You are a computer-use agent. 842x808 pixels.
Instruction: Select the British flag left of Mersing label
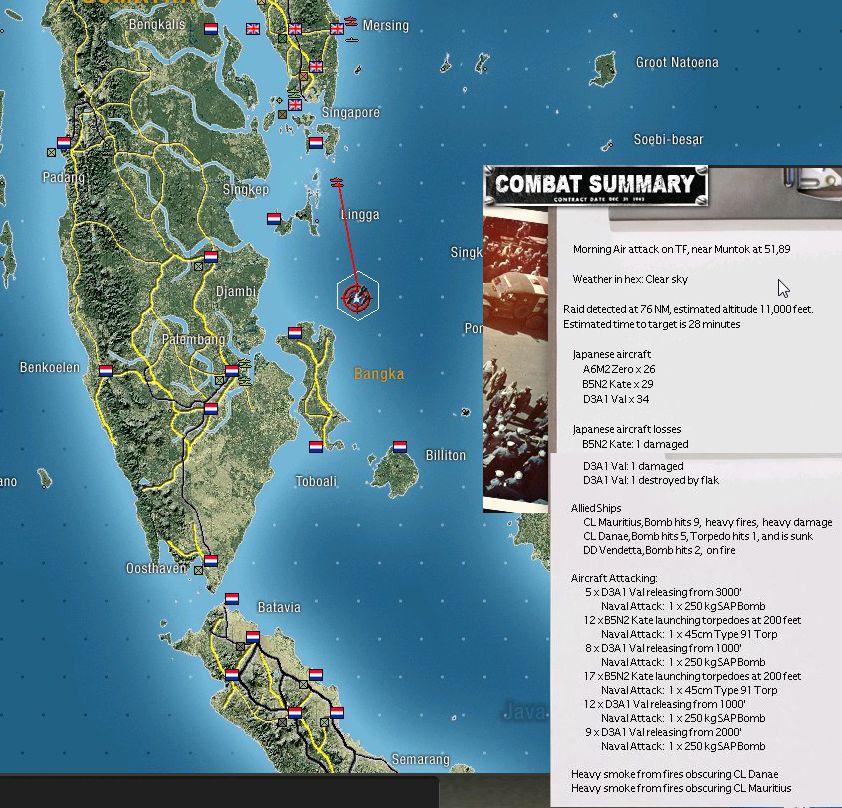(x=337, y=28)
